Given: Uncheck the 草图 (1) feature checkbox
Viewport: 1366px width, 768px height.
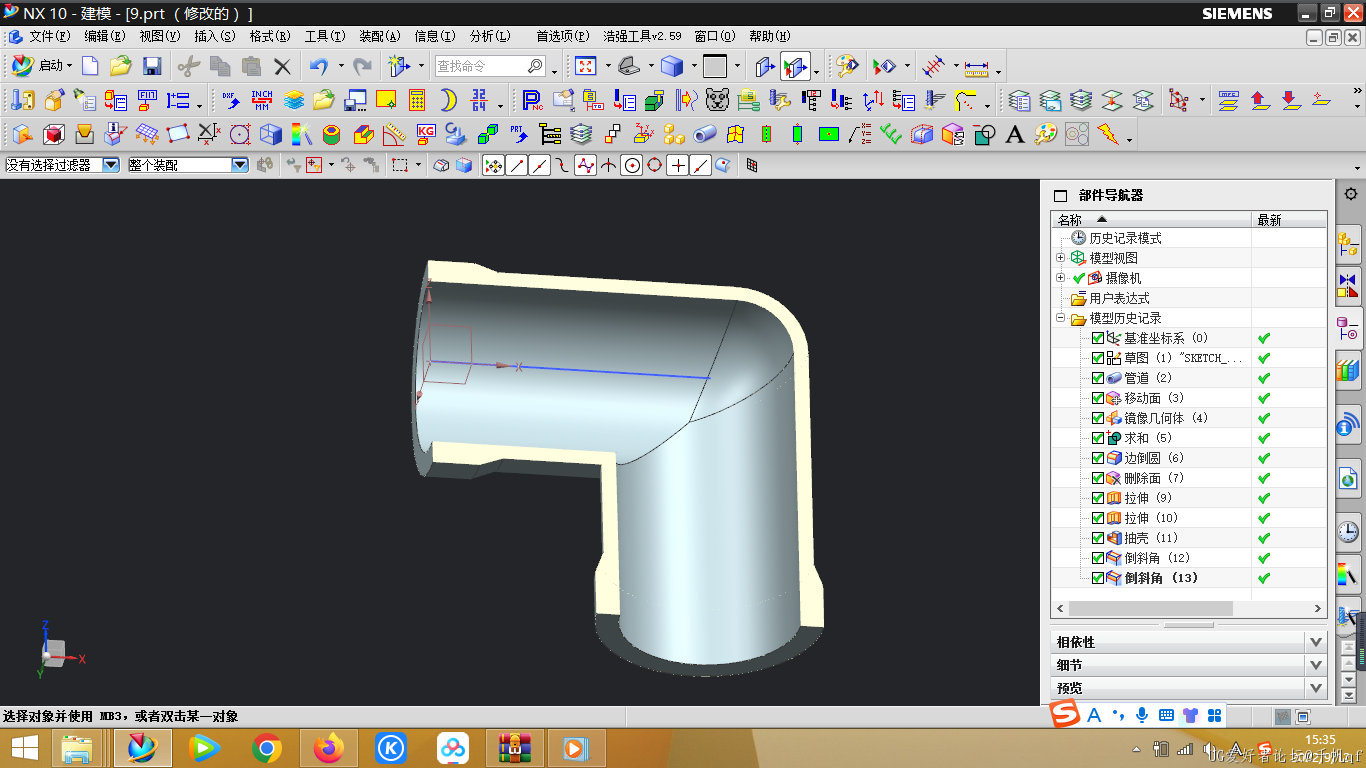Looking at the screenshot, I should [x=1098, y=358].
